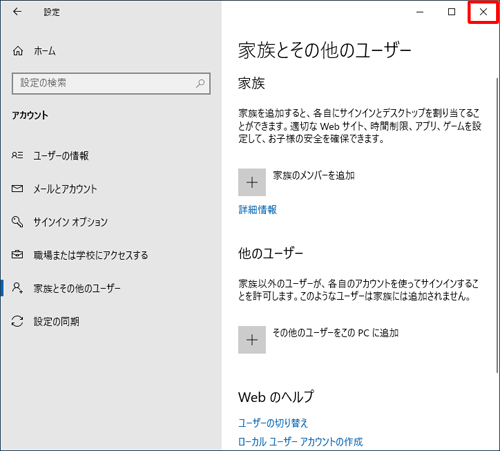Screen dimensions: 500x451
Task: Click the アカウント section heading
Action: pos(30,115)
